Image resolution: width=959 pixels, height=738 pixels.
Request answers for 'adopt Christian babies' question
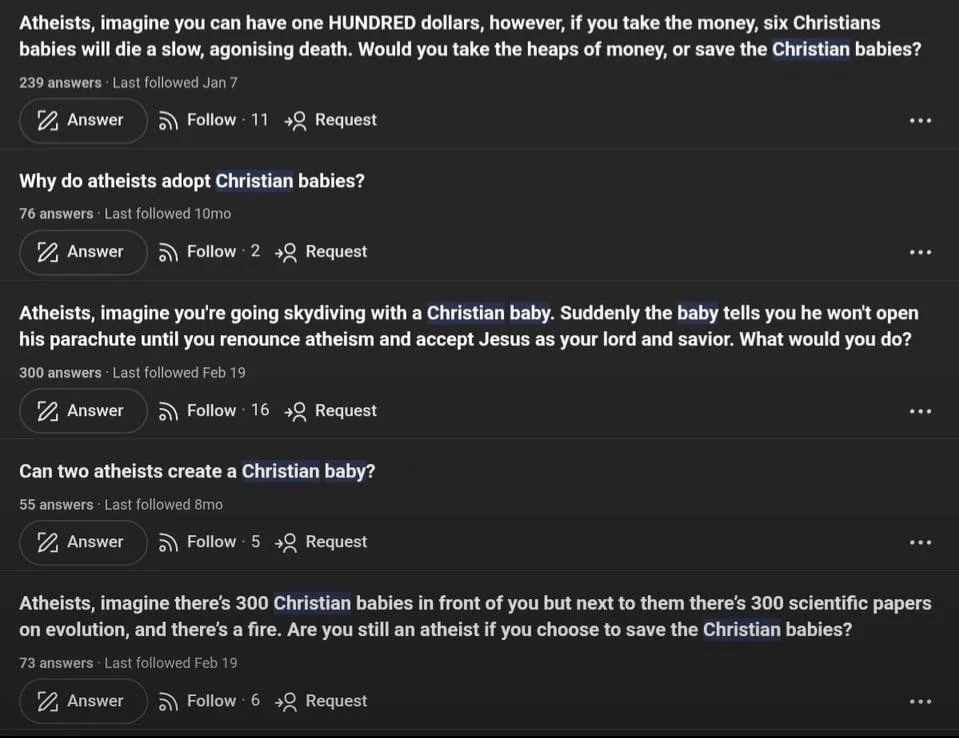point(325,252)
